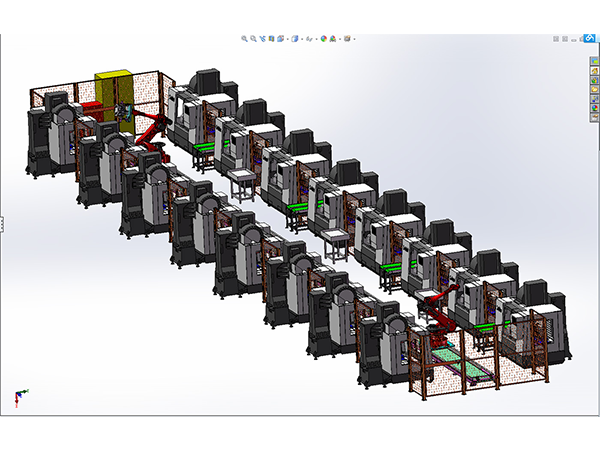Open the View Settings menu

point(347,39)
